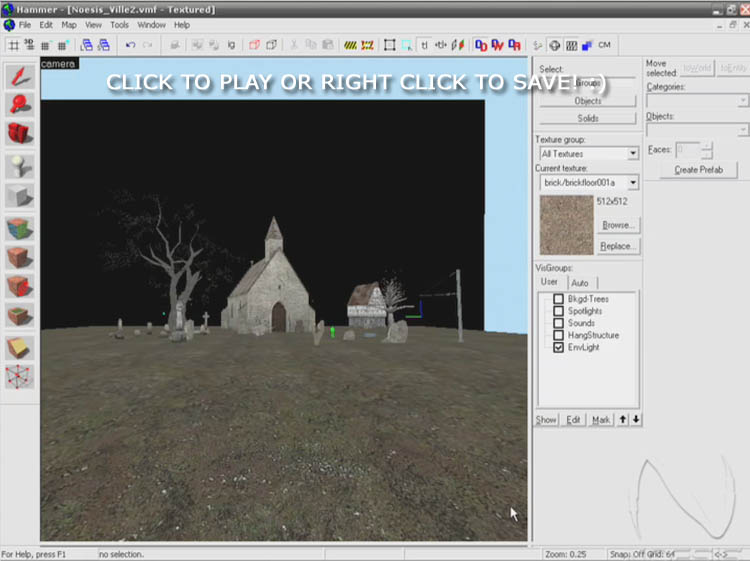Toggle the 2D grid toolbar icon

(14, 45)
